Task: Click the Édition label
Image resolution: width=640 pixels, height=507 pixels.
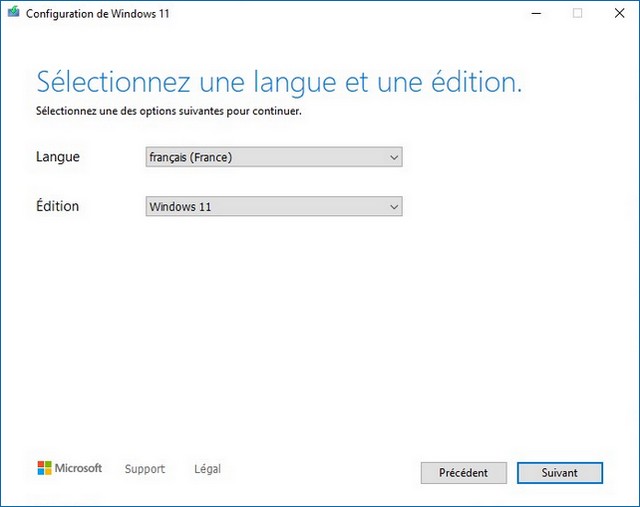Action: [x=57, y=207]
